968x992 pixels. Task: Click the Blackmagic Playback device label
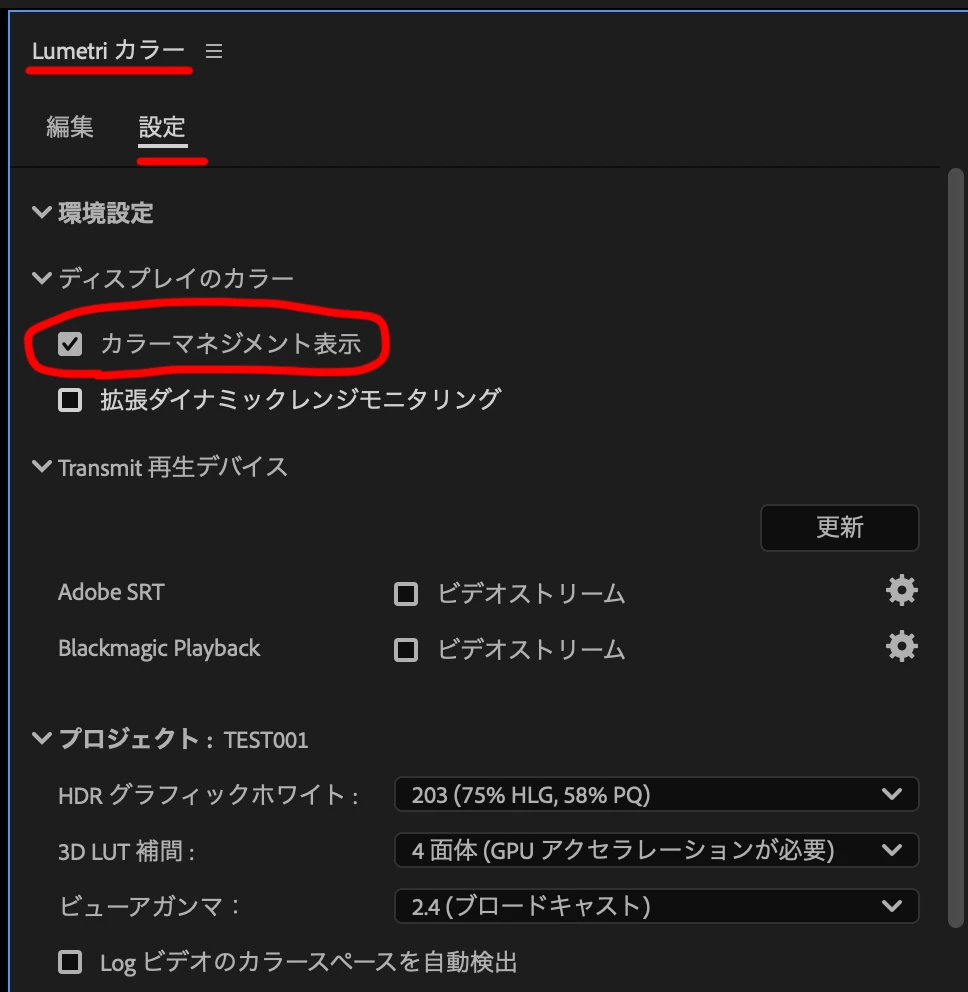tap(159, 648)
